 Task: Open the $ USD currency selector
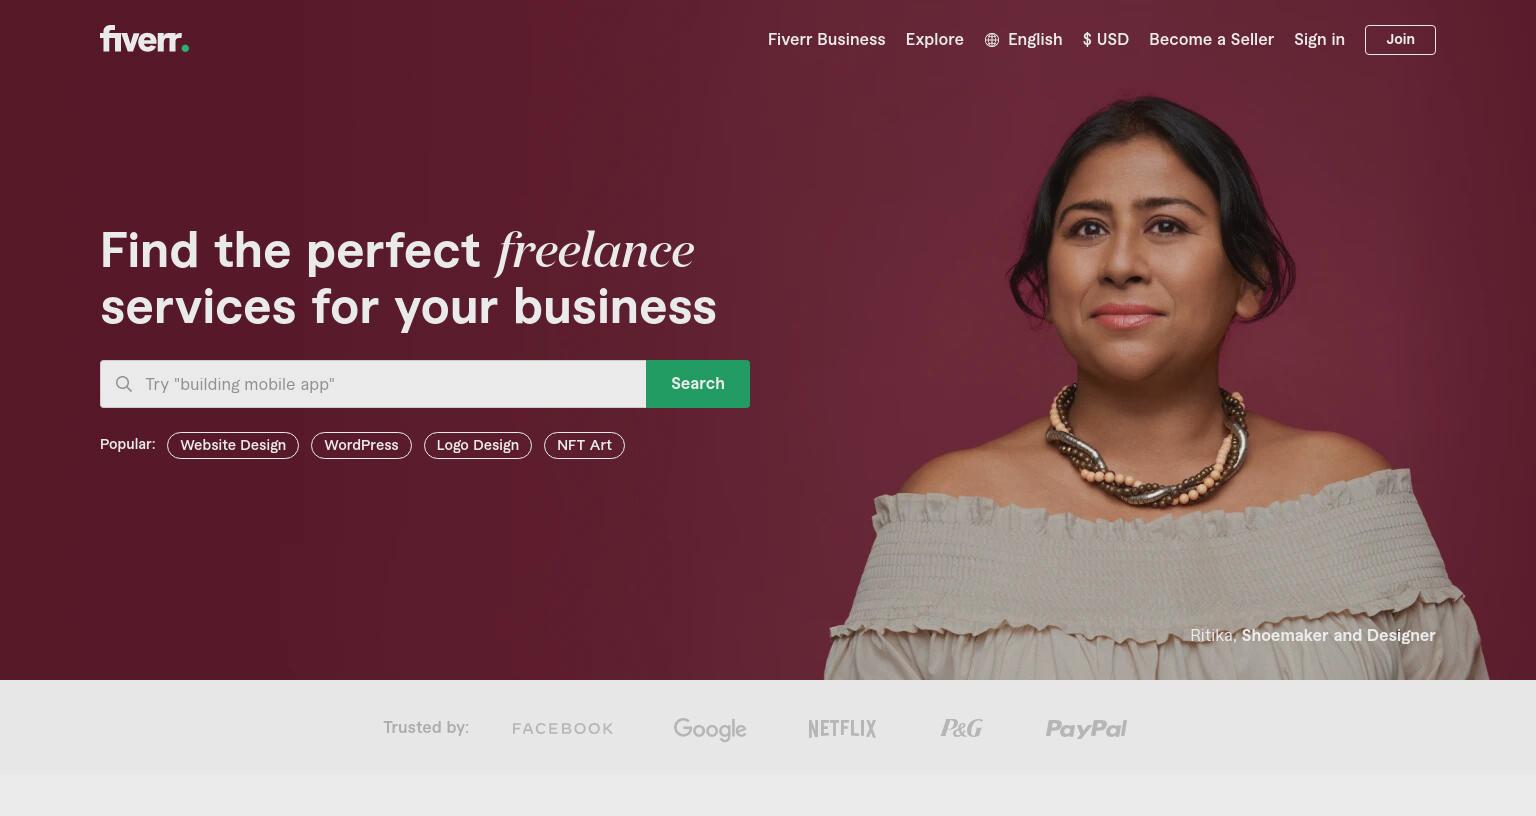pyautogui.click(x=1106, y=40)
